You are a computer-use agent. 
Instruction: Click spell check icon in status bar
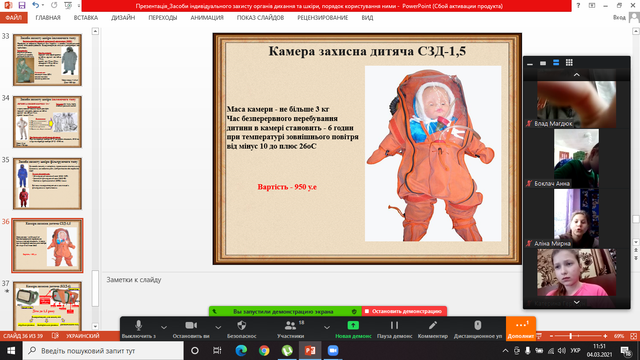click(x=55, y=336)
